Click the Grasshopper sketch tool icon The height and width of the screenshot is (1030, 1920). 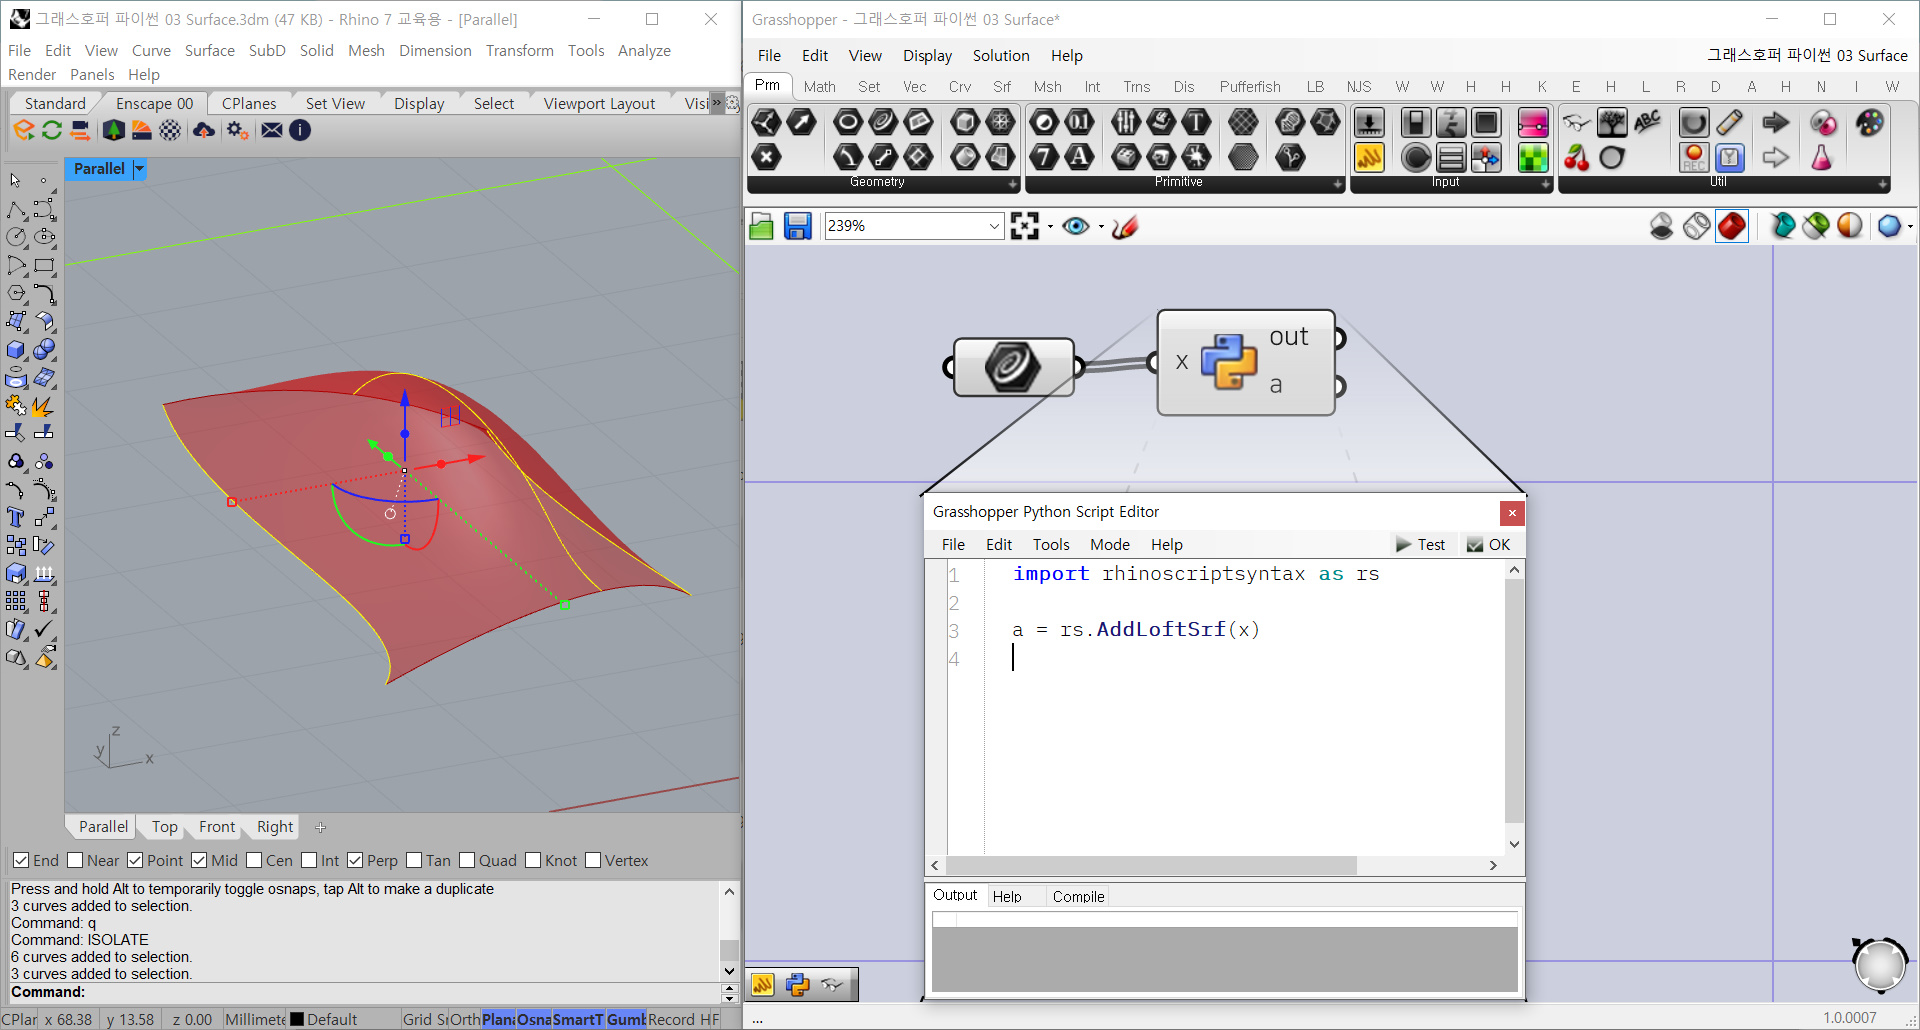click(x=1125, y=227)
